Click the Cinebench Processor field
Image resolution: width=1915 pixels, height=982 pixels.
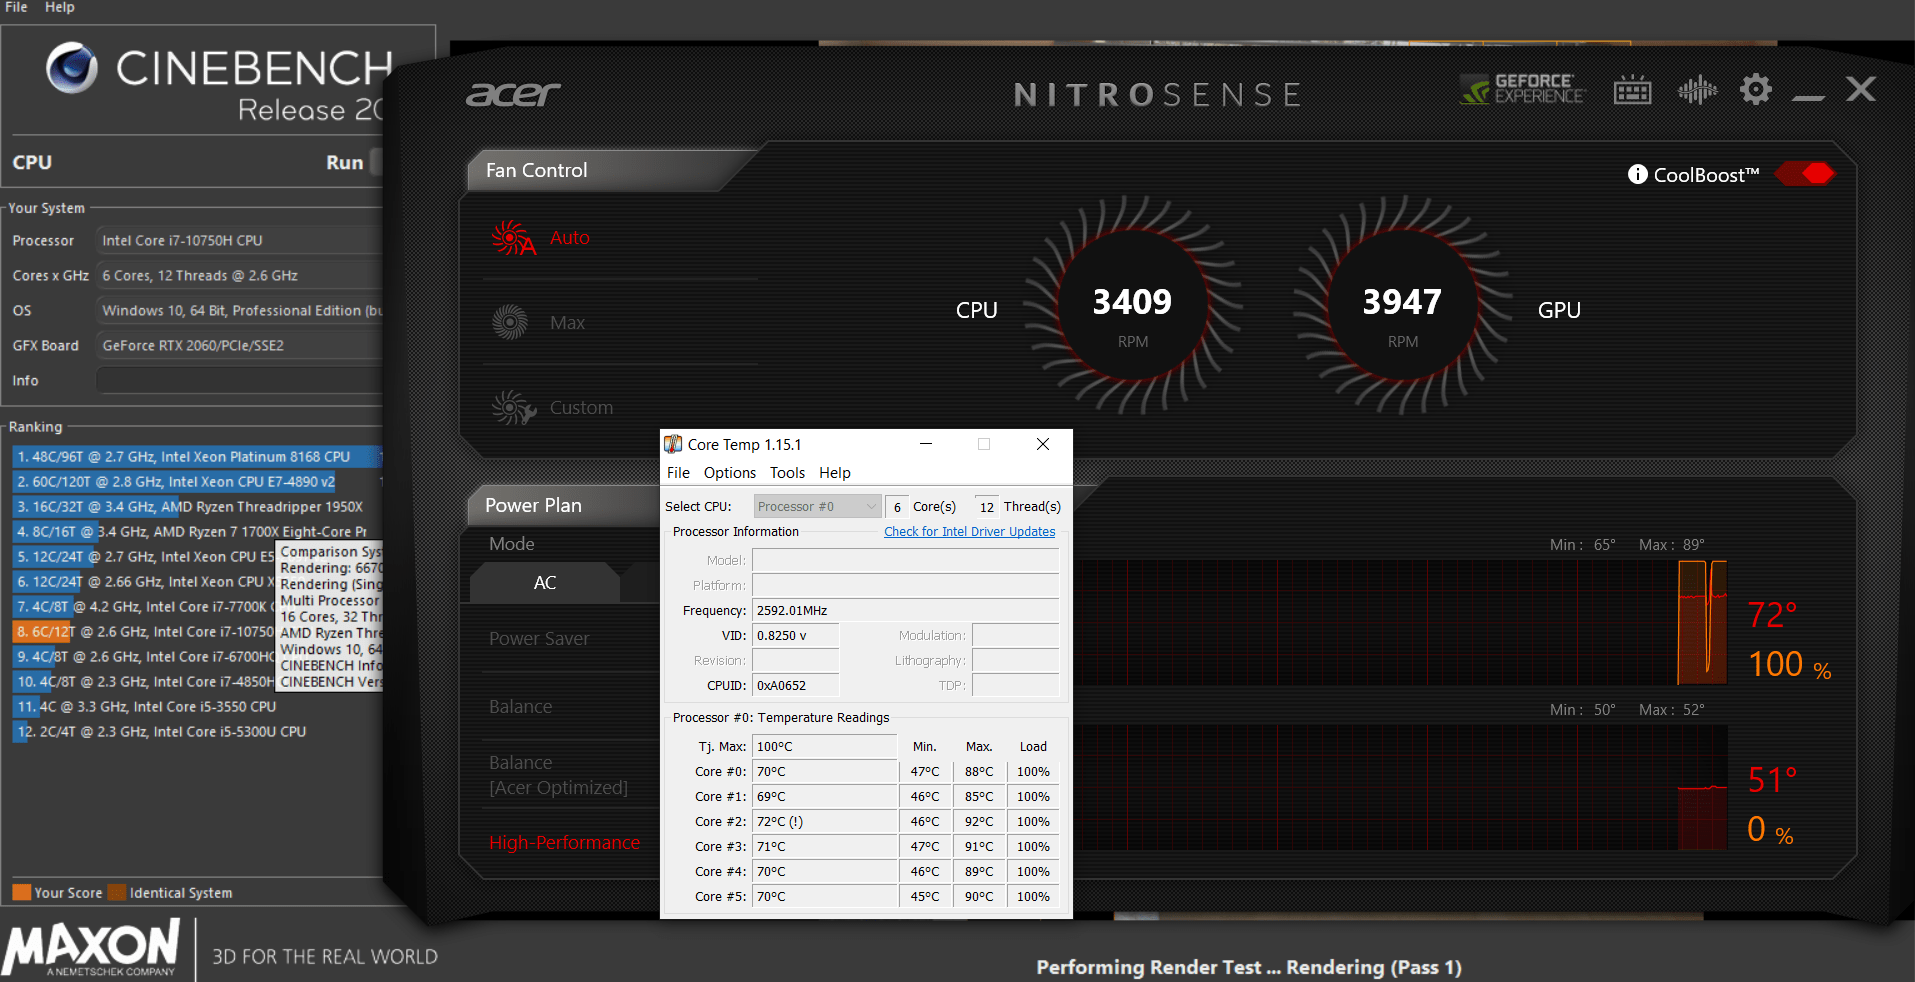[239, 240]
